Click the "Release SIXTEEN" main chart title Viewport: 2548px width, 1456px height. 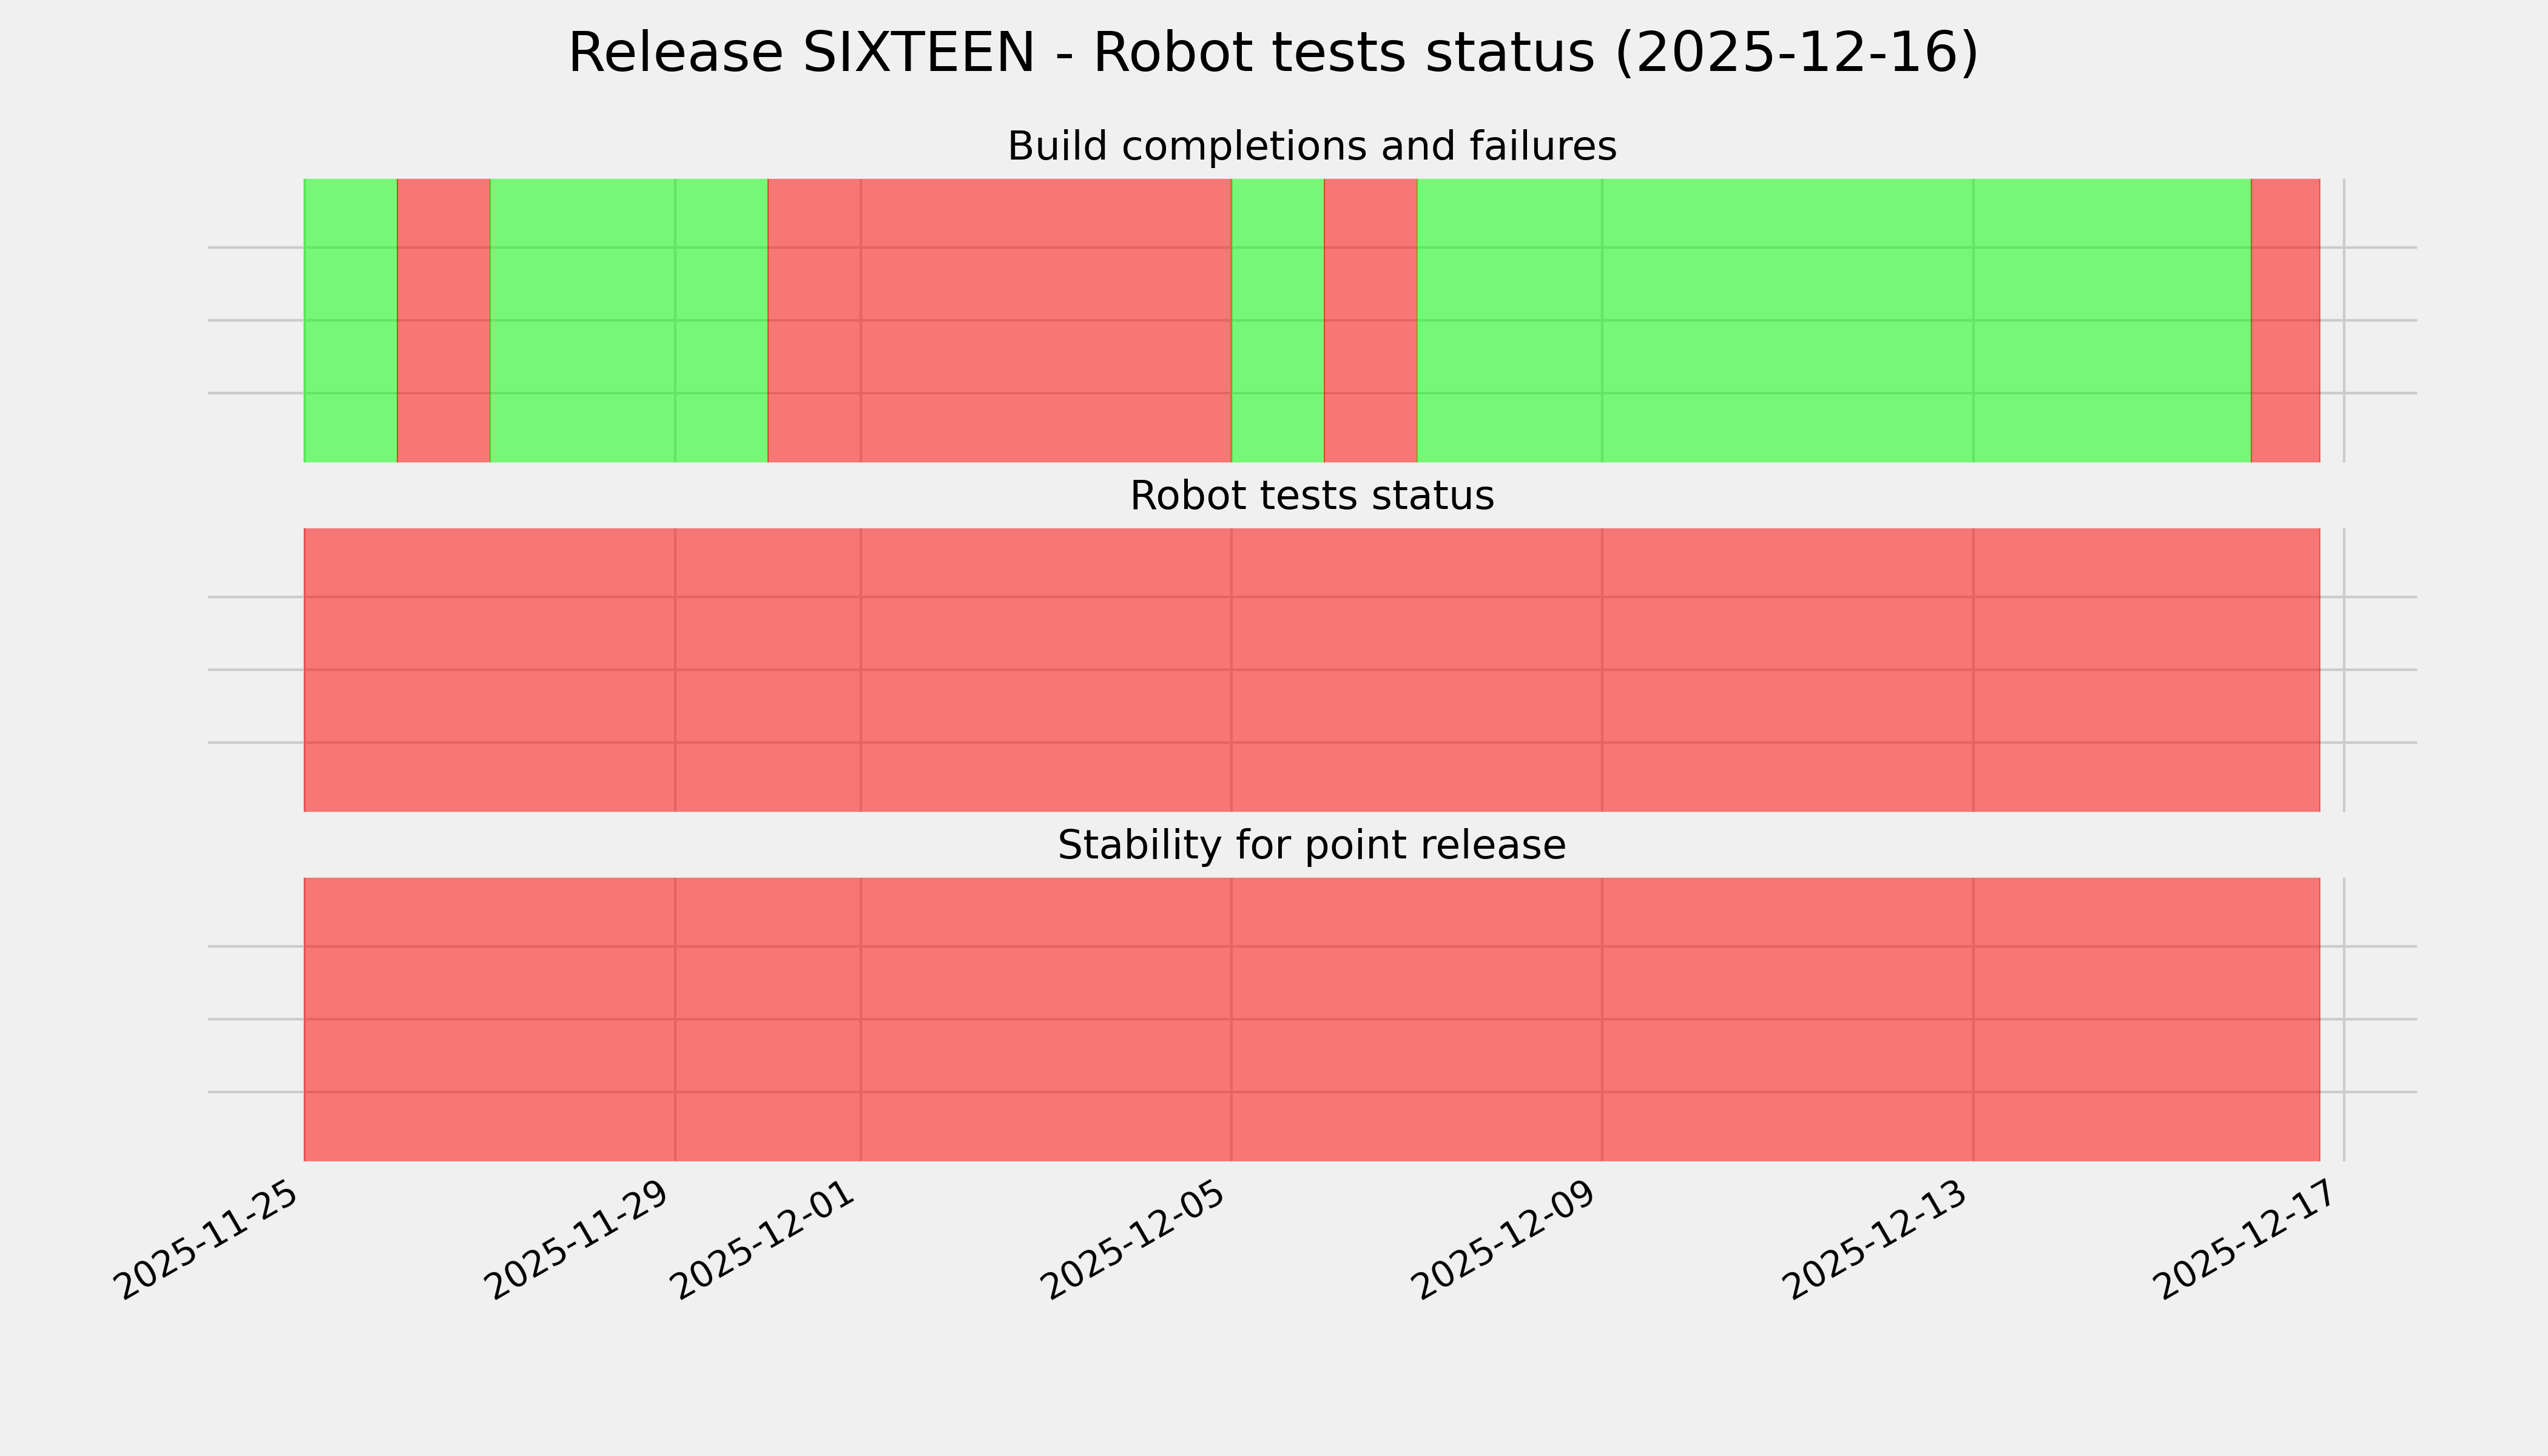coord(1273,53)
